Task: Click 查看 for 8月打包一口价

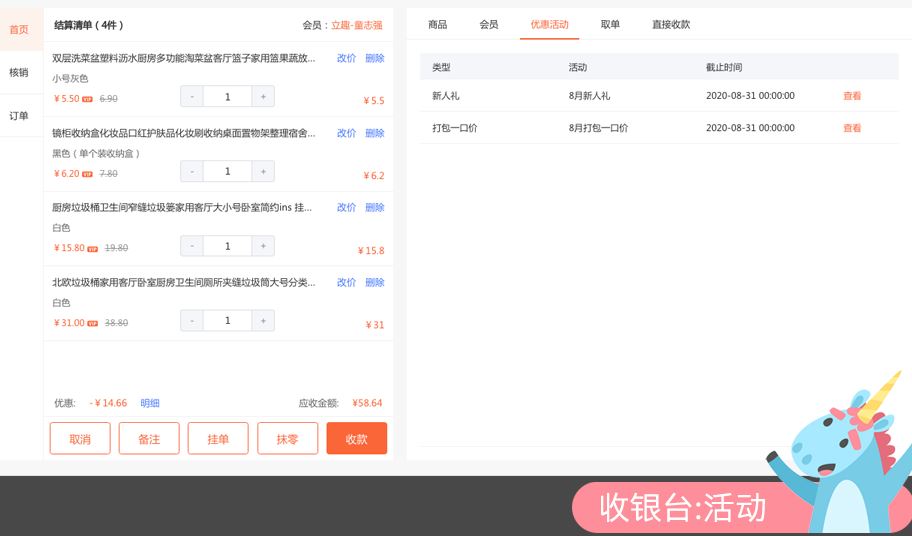Action: click(851, 128)
